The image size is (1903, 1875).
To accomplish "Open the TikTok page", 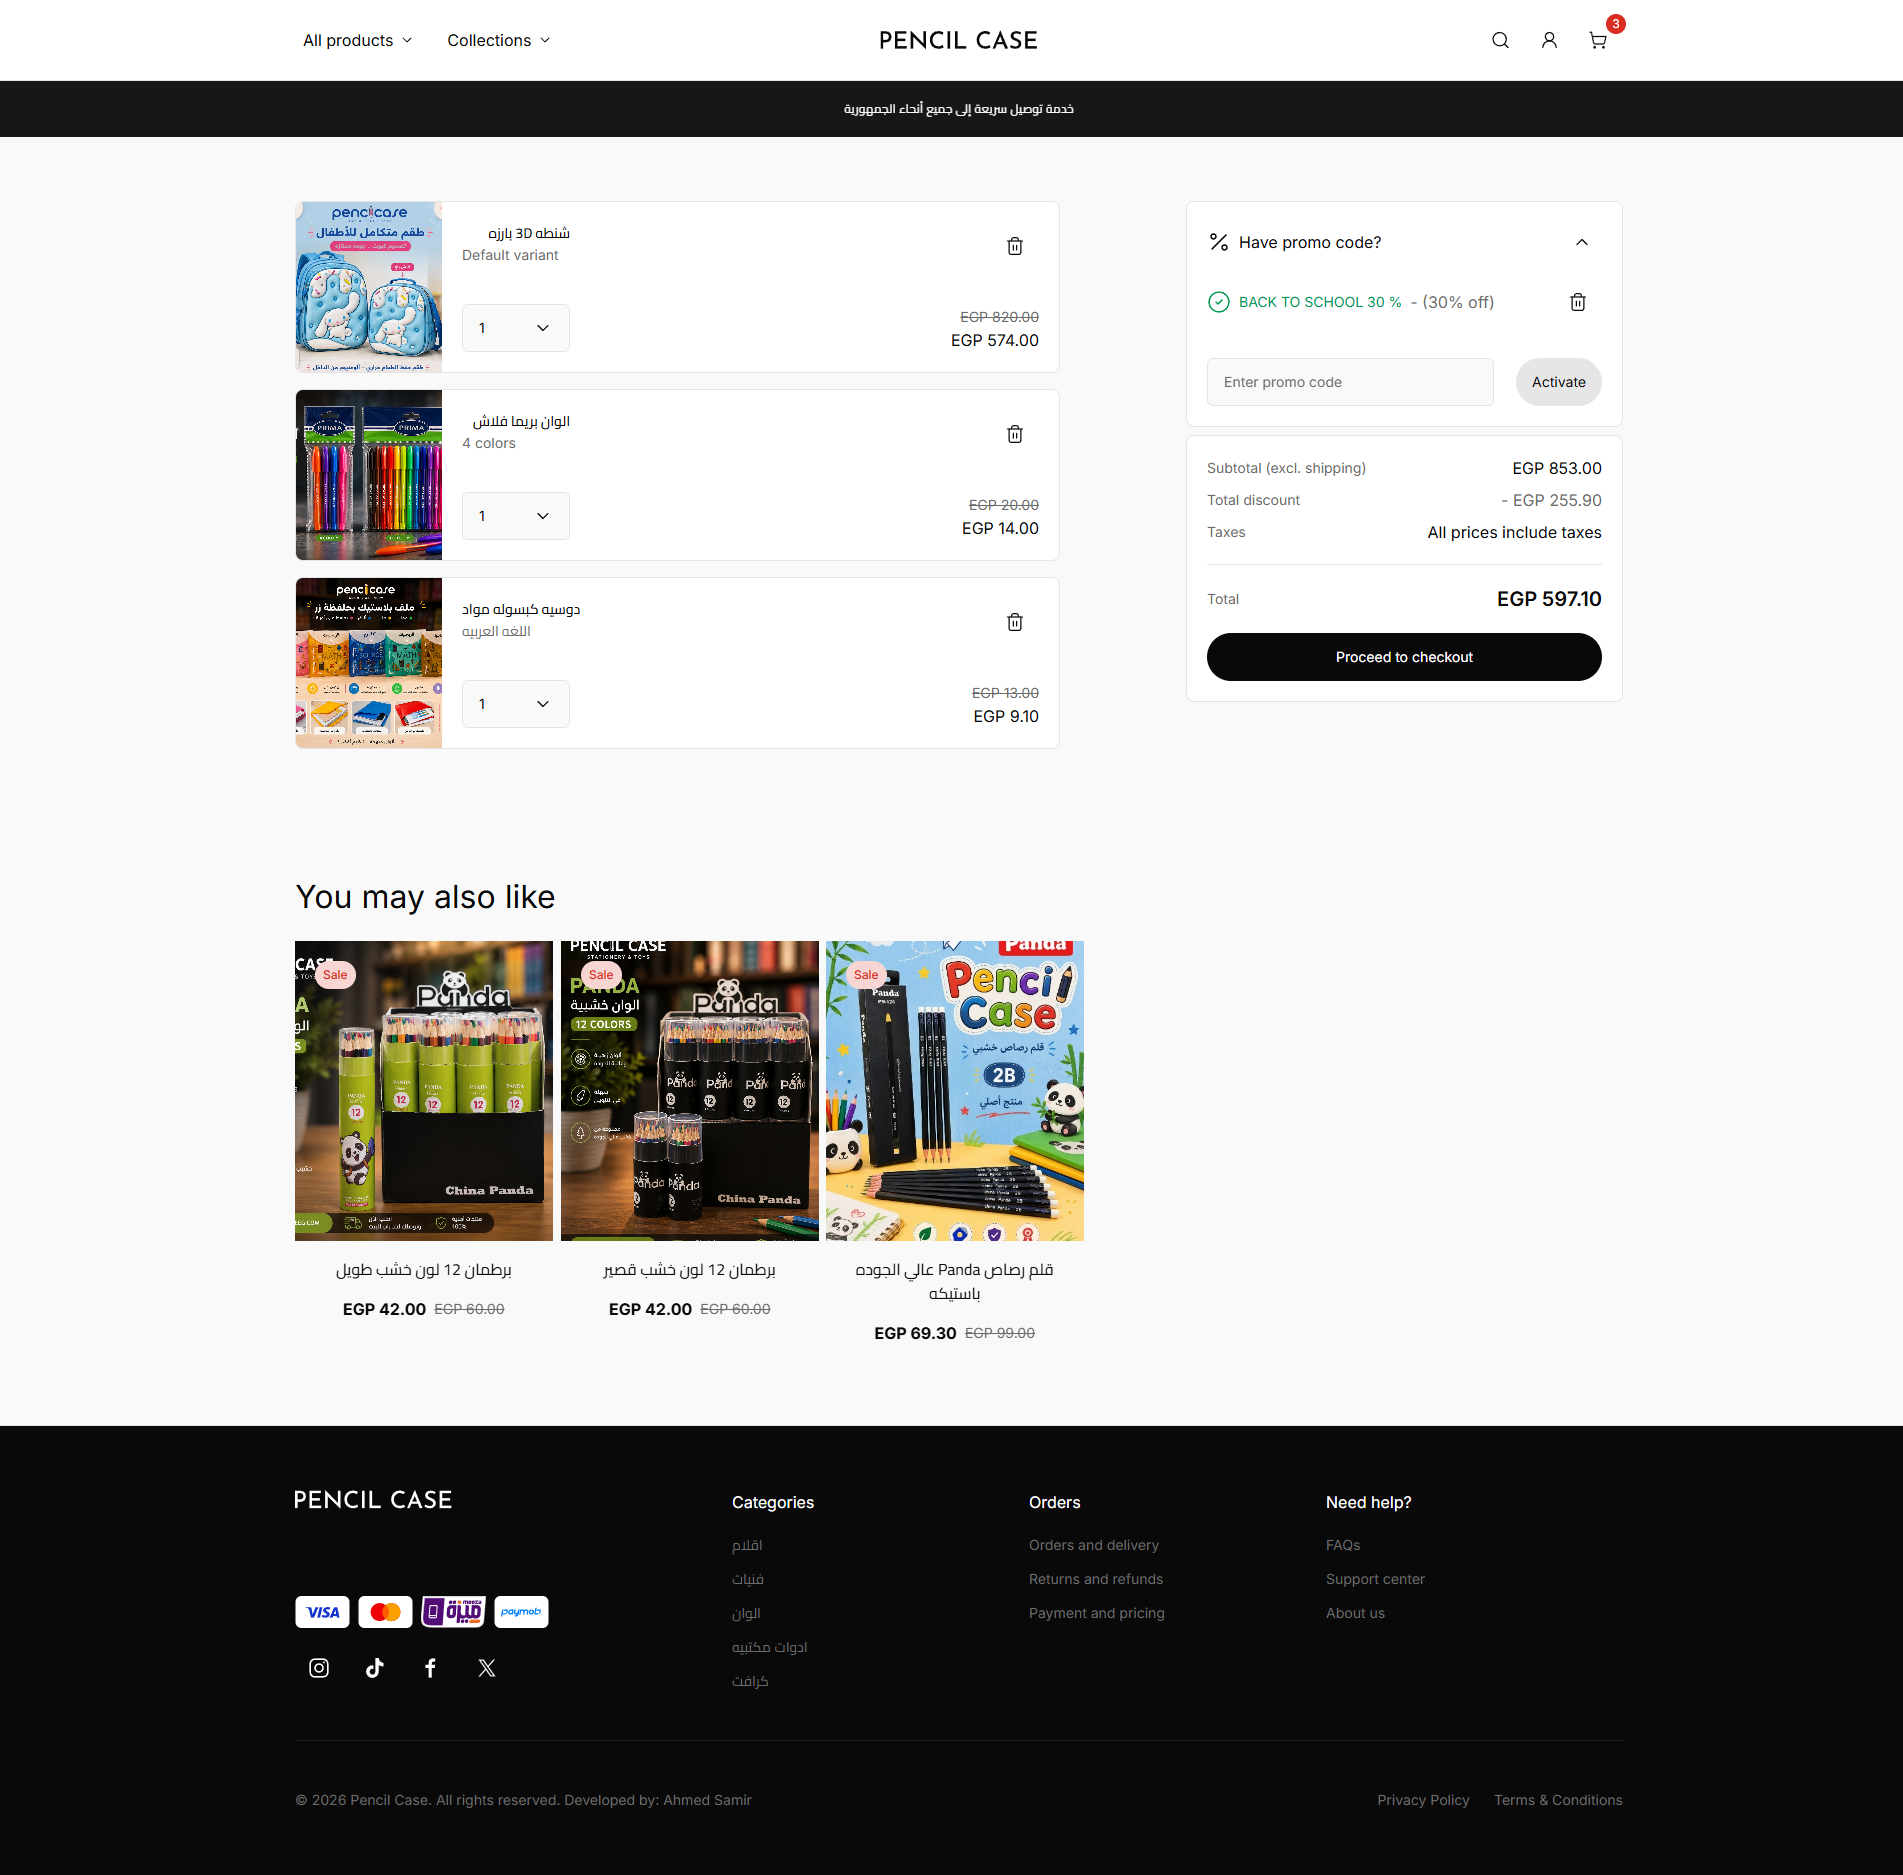I will tap(375, 1668).
